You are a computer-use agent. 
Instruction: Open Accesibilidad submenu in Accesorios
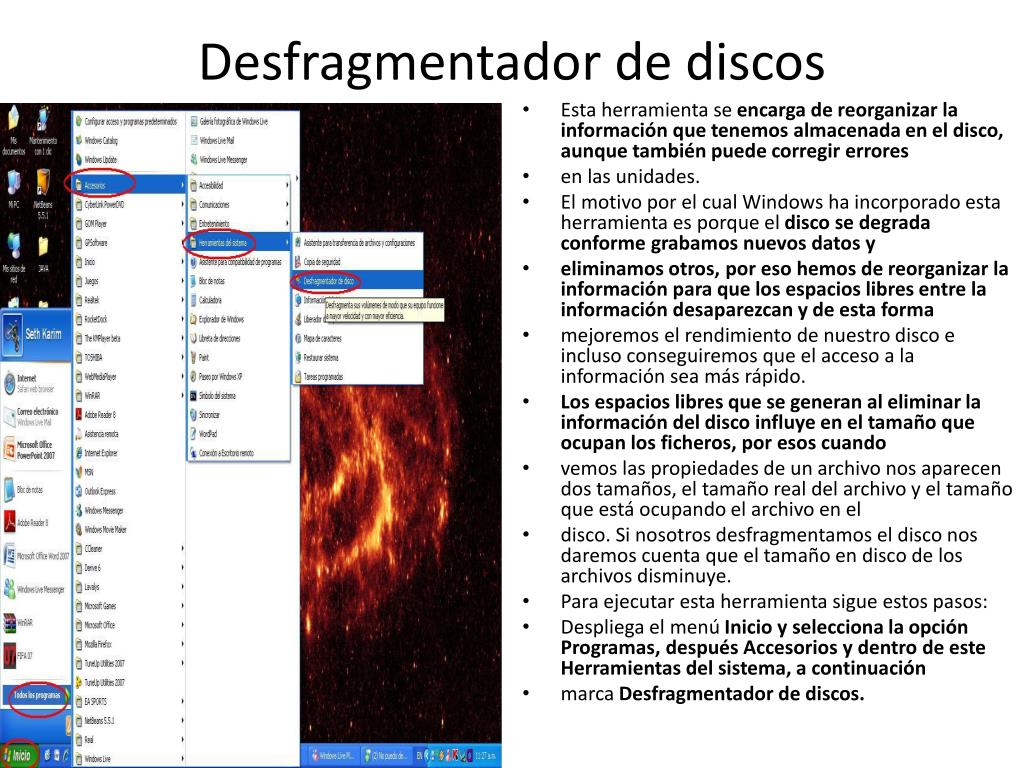click(x=239, y=185)
